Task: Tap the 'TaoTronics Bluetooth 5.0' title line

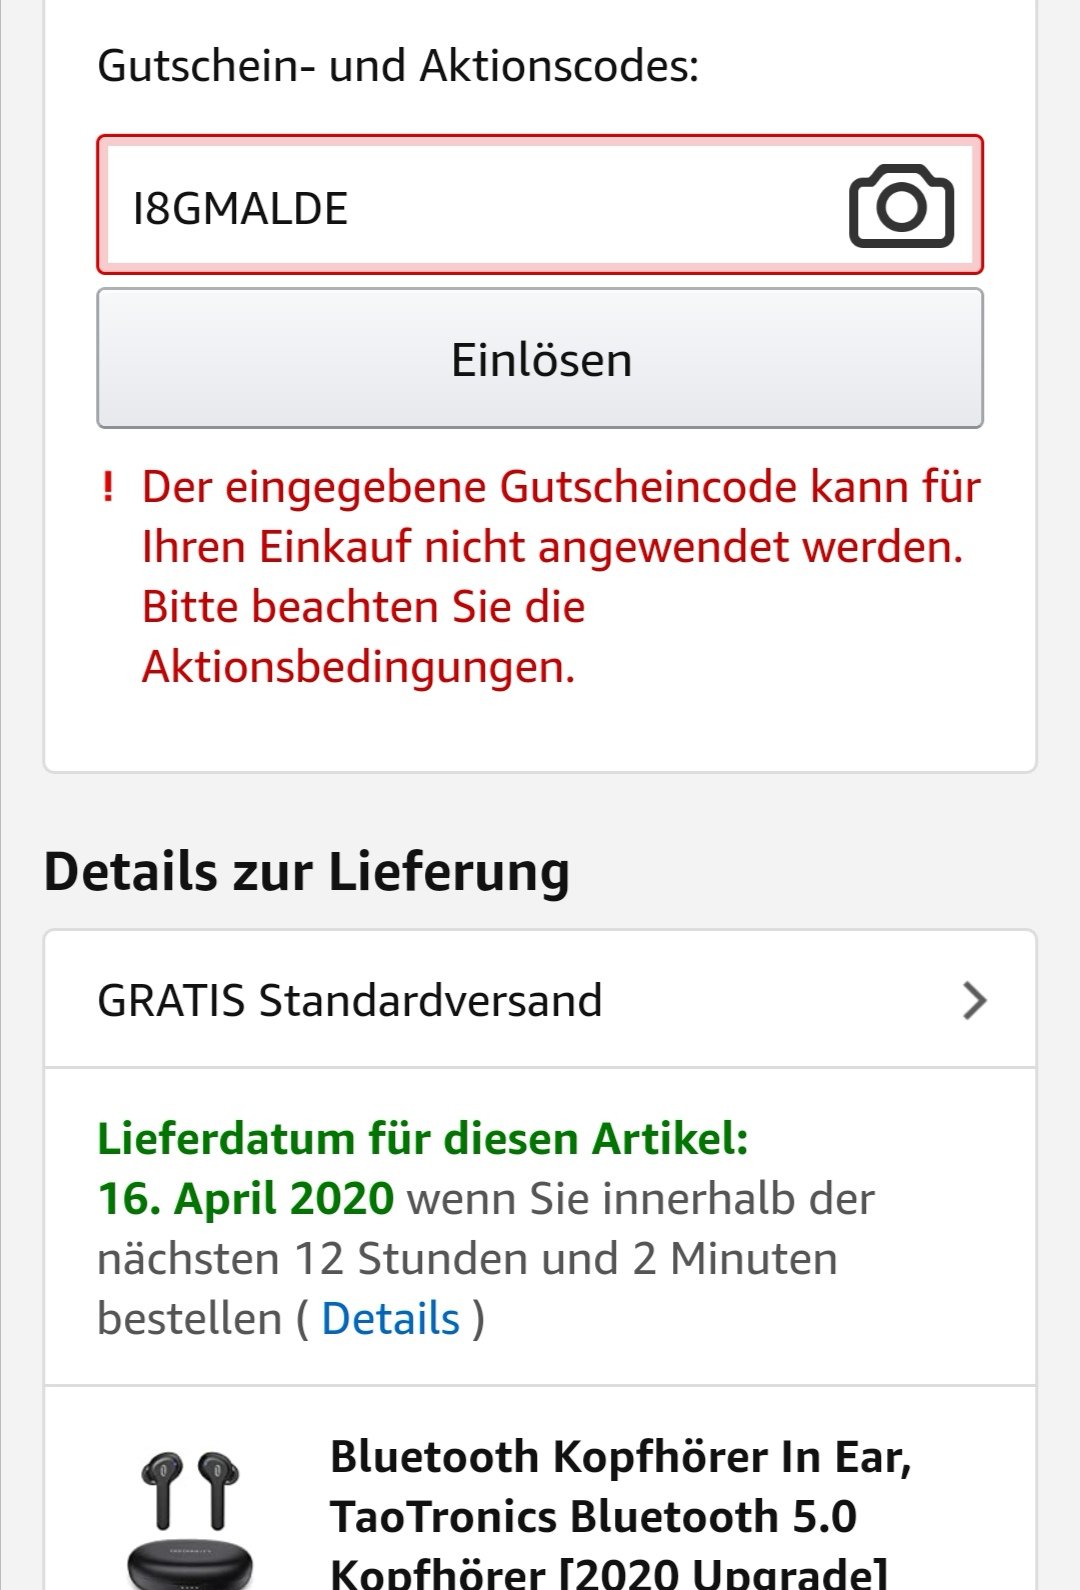Action: click(x=593, y=1517)
